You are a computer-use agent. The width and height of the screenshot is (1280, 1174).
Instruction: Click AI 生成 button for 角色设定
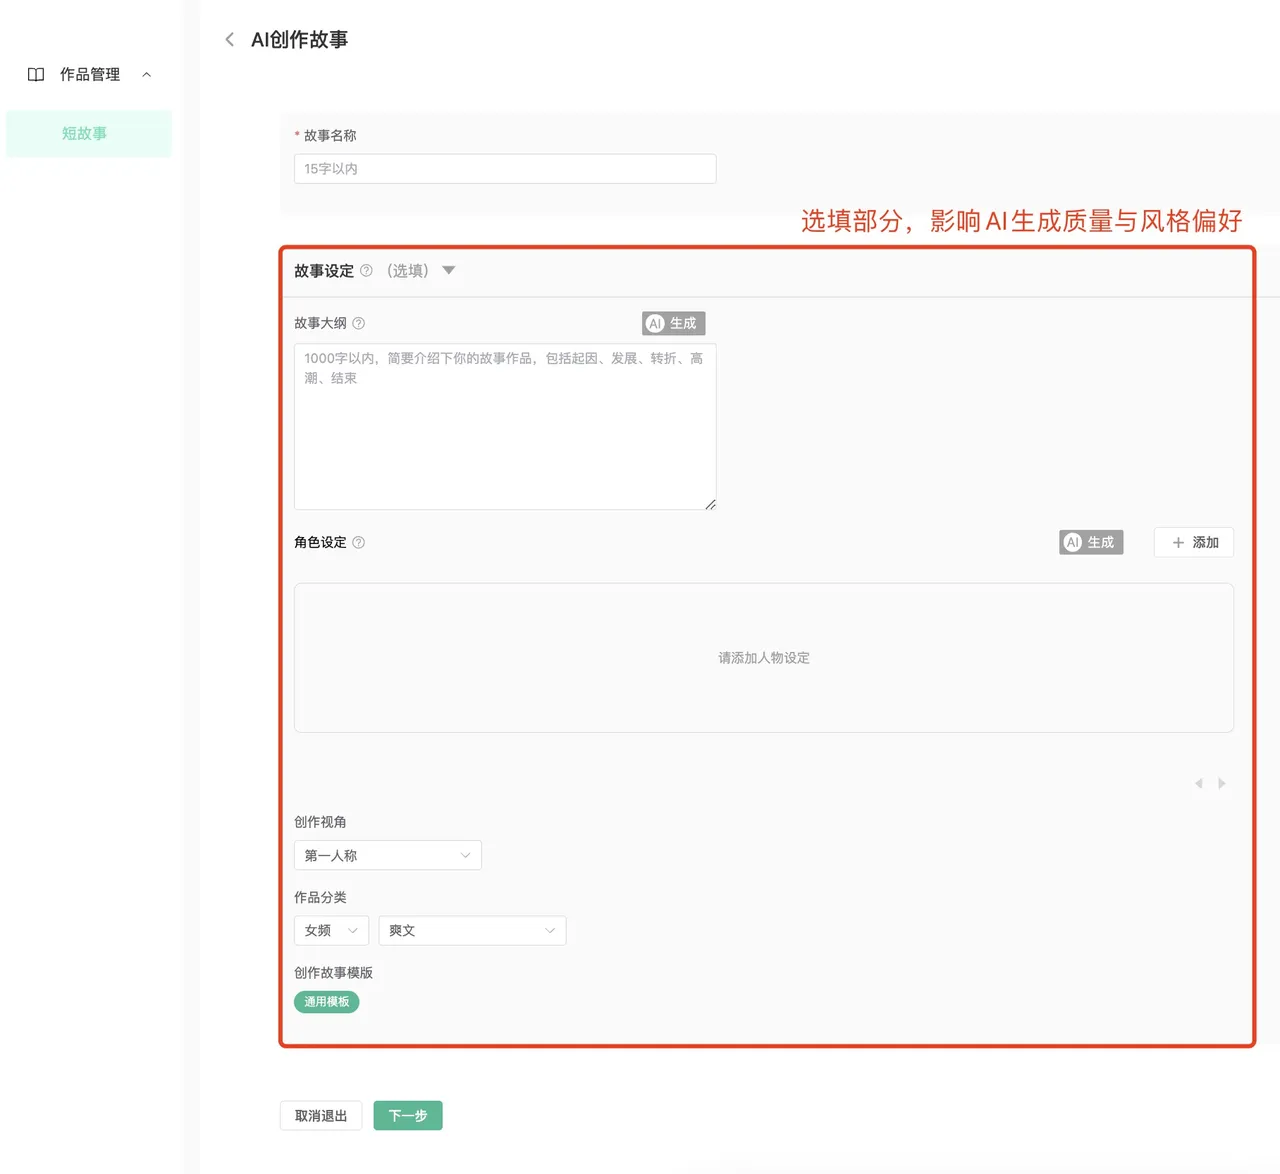click(x=1091, y=542)
